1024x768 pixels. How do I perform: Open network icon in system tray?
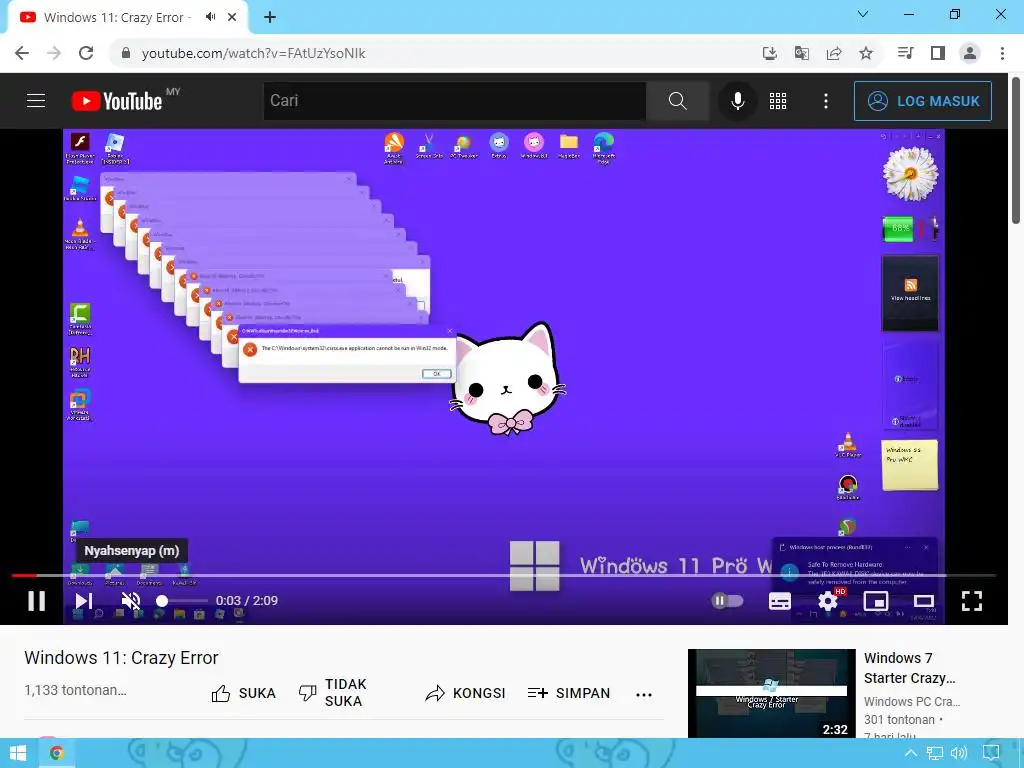[935, 753]
